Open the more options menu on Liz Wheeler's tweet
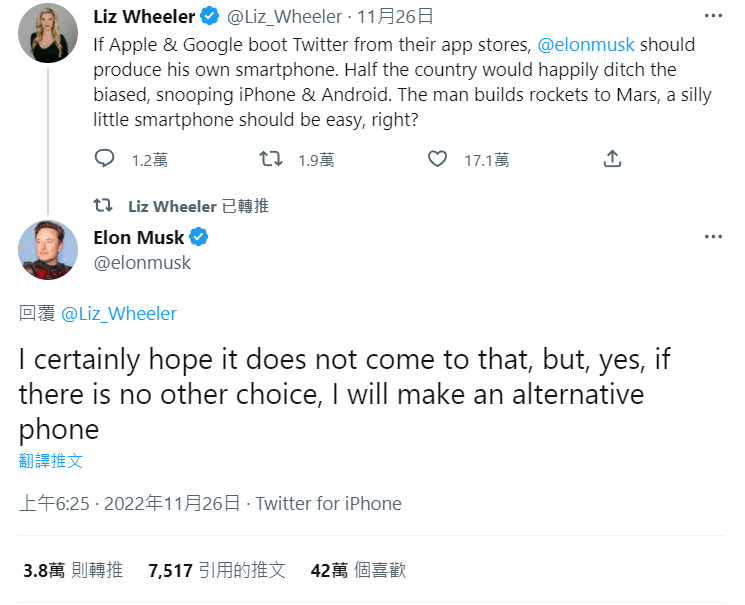745x605 pixels. click(713, 15)
